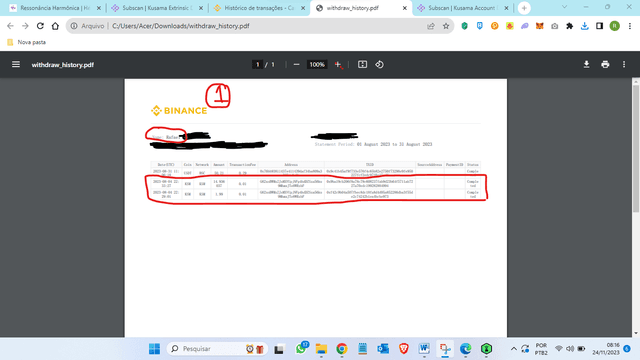Open the Chrome extensions puzzle icon
Viewport: 640px width, 360px height.
pyautogui.click(x=569, y=26)
